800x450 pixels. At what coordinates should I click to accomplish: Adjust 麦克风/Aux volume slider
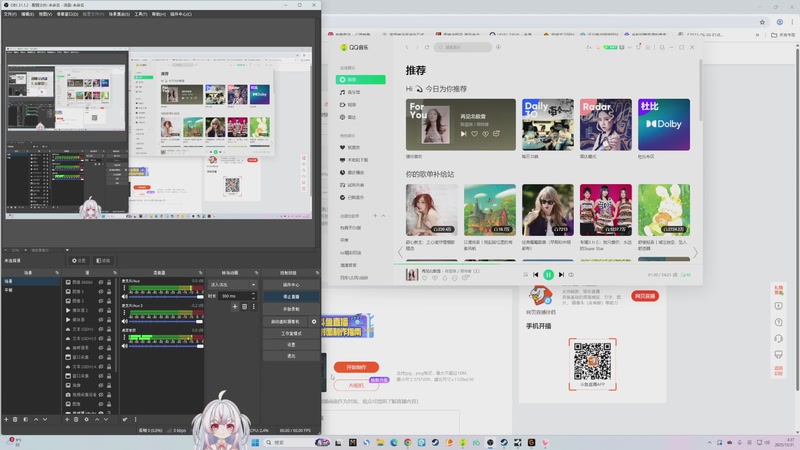coord(166,296)
